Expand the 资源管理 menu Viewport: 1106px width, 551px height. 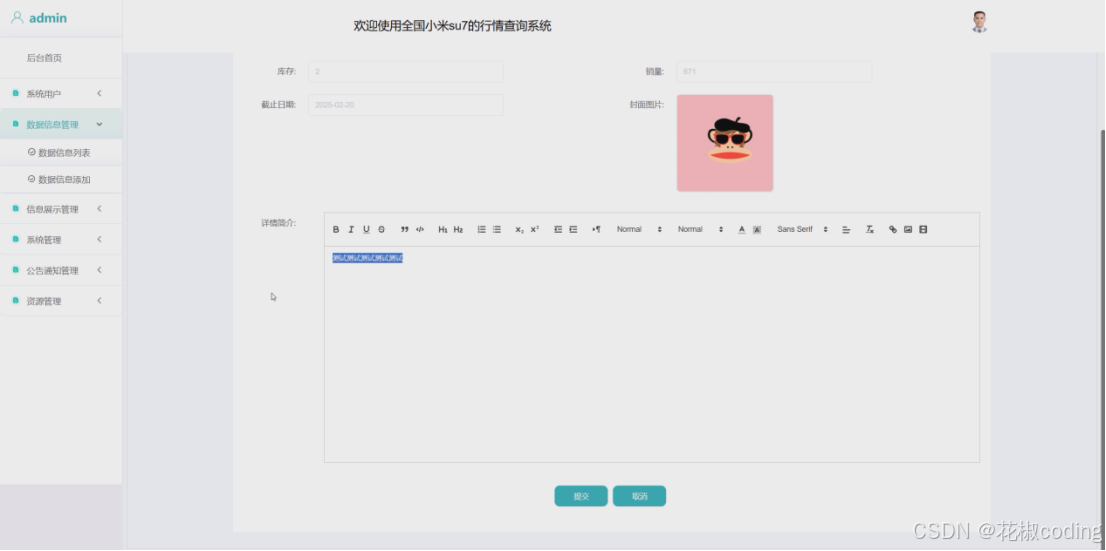(61, 301)
